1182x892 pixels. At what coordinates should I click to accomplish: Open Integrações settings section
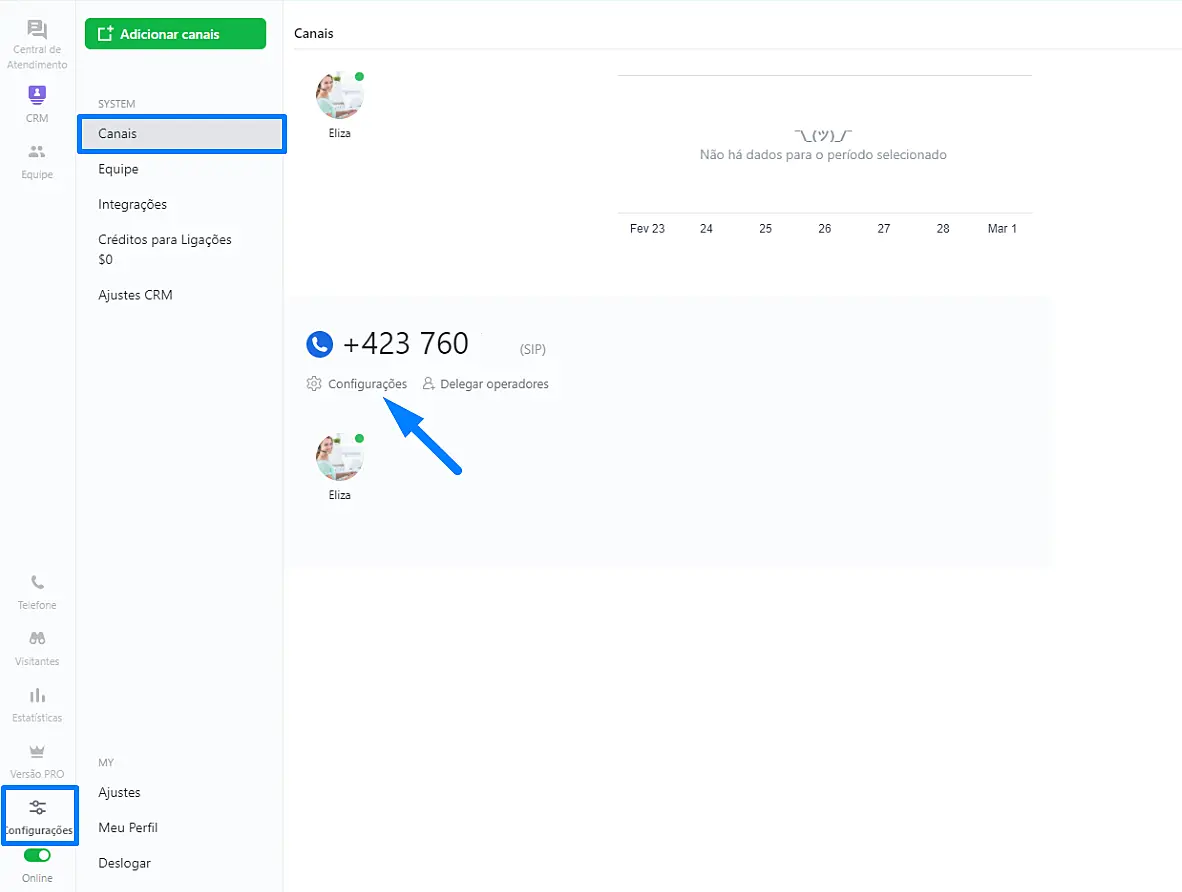pos(132,204)
